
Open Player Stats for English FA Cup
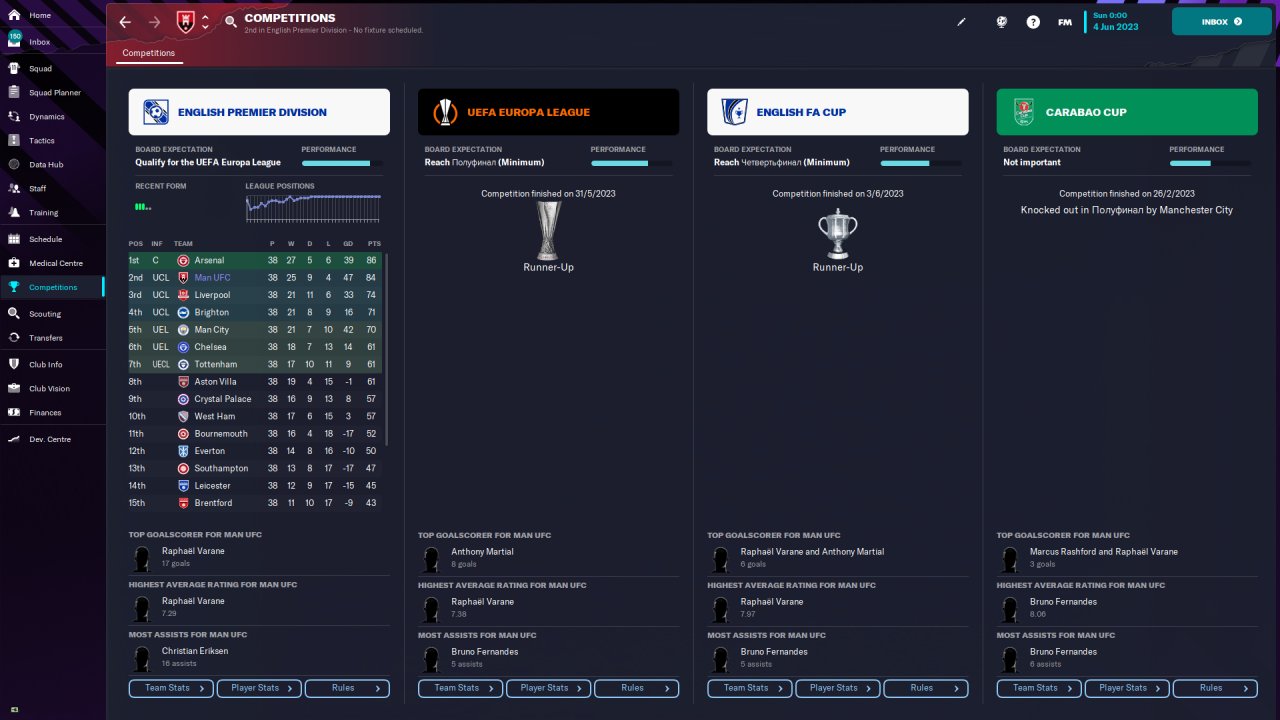[x=838, y=688]
